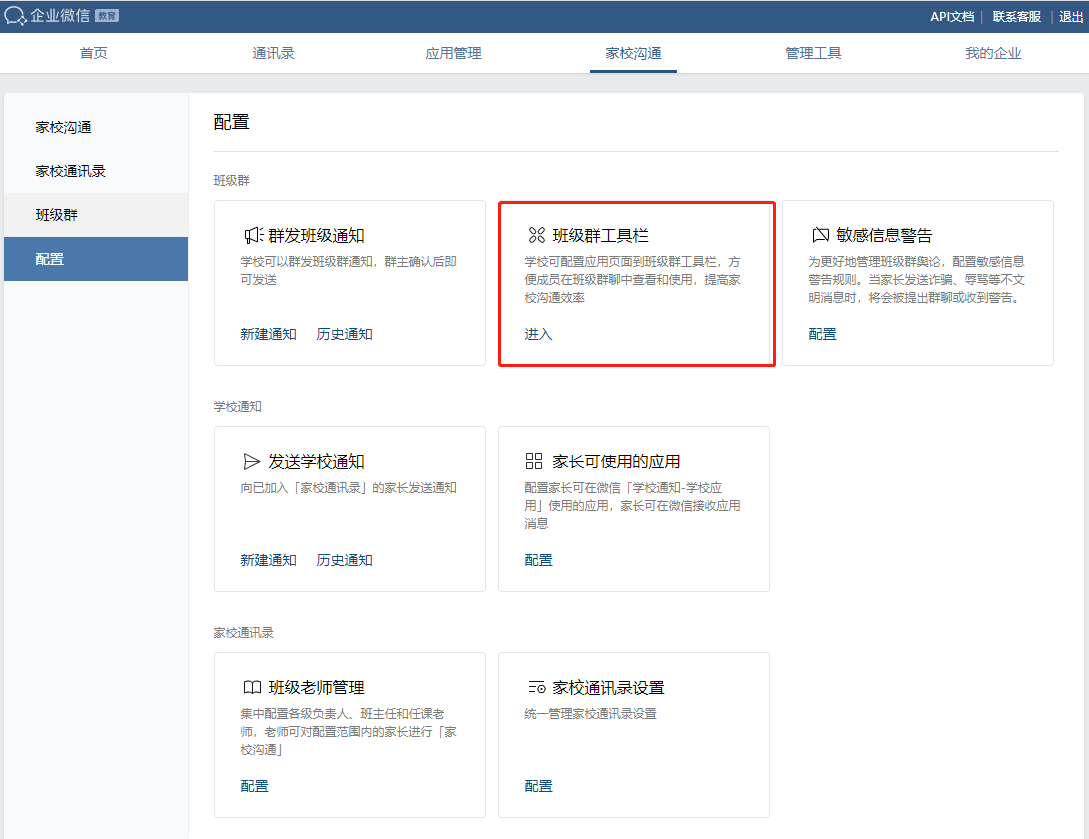This screenshot has width=1089, height=839.
Task: Click the 教育 badge next to logo
Action: (x=106, y=16)
